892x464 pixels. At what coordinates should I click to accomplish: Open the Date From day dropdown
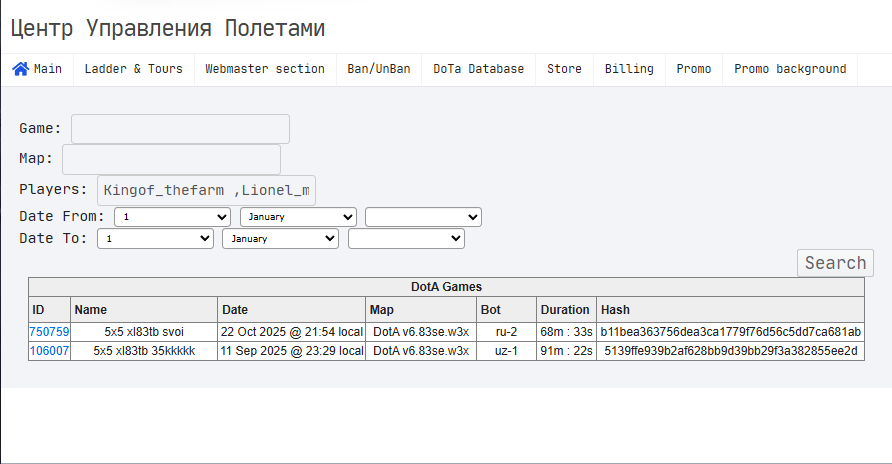tap(172, 217)
